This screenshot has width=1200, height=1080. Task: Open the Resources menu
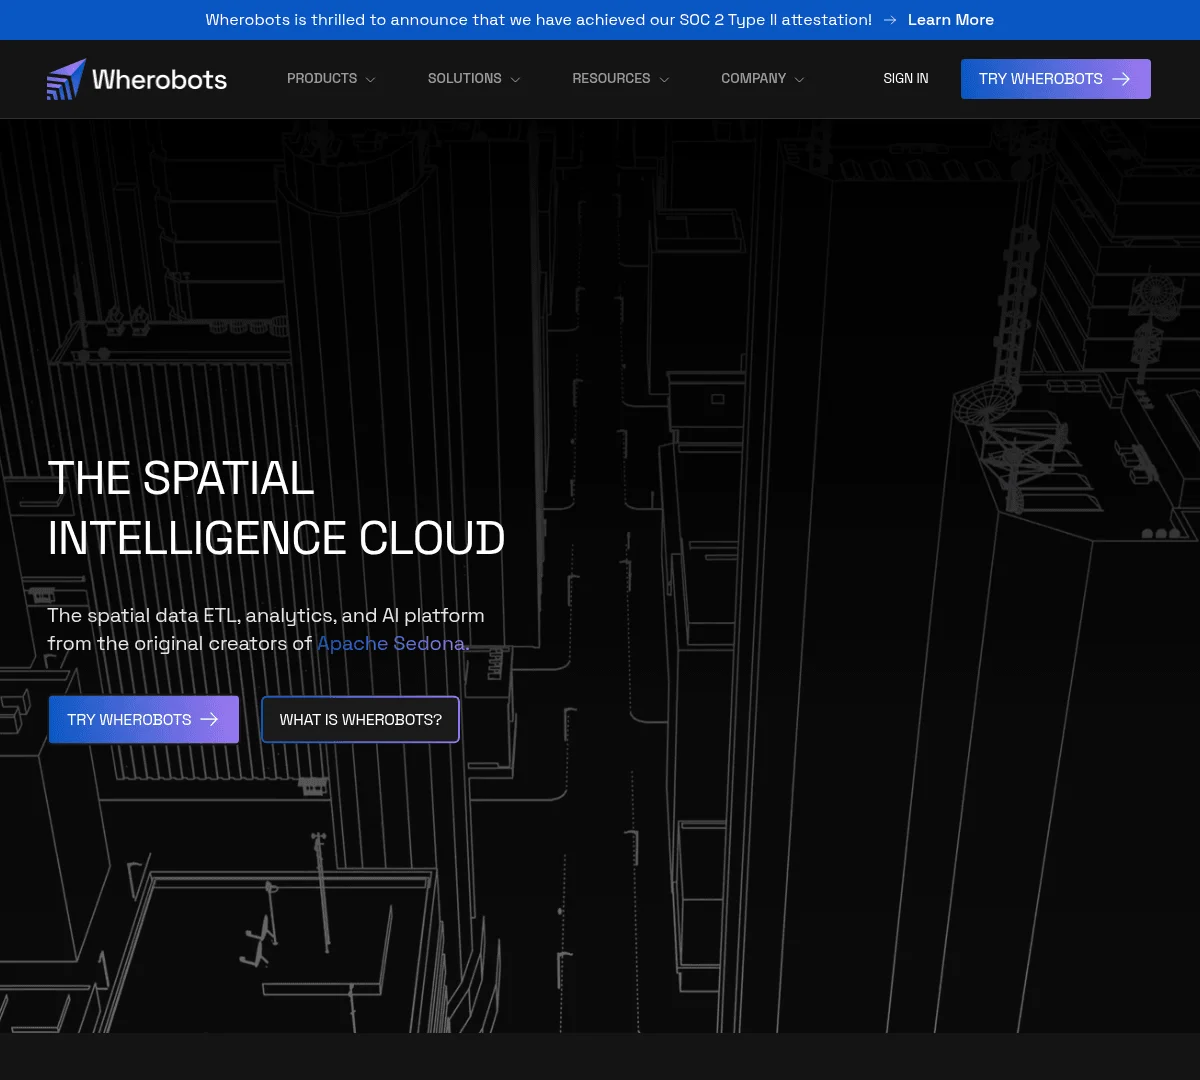pos(610,78)
